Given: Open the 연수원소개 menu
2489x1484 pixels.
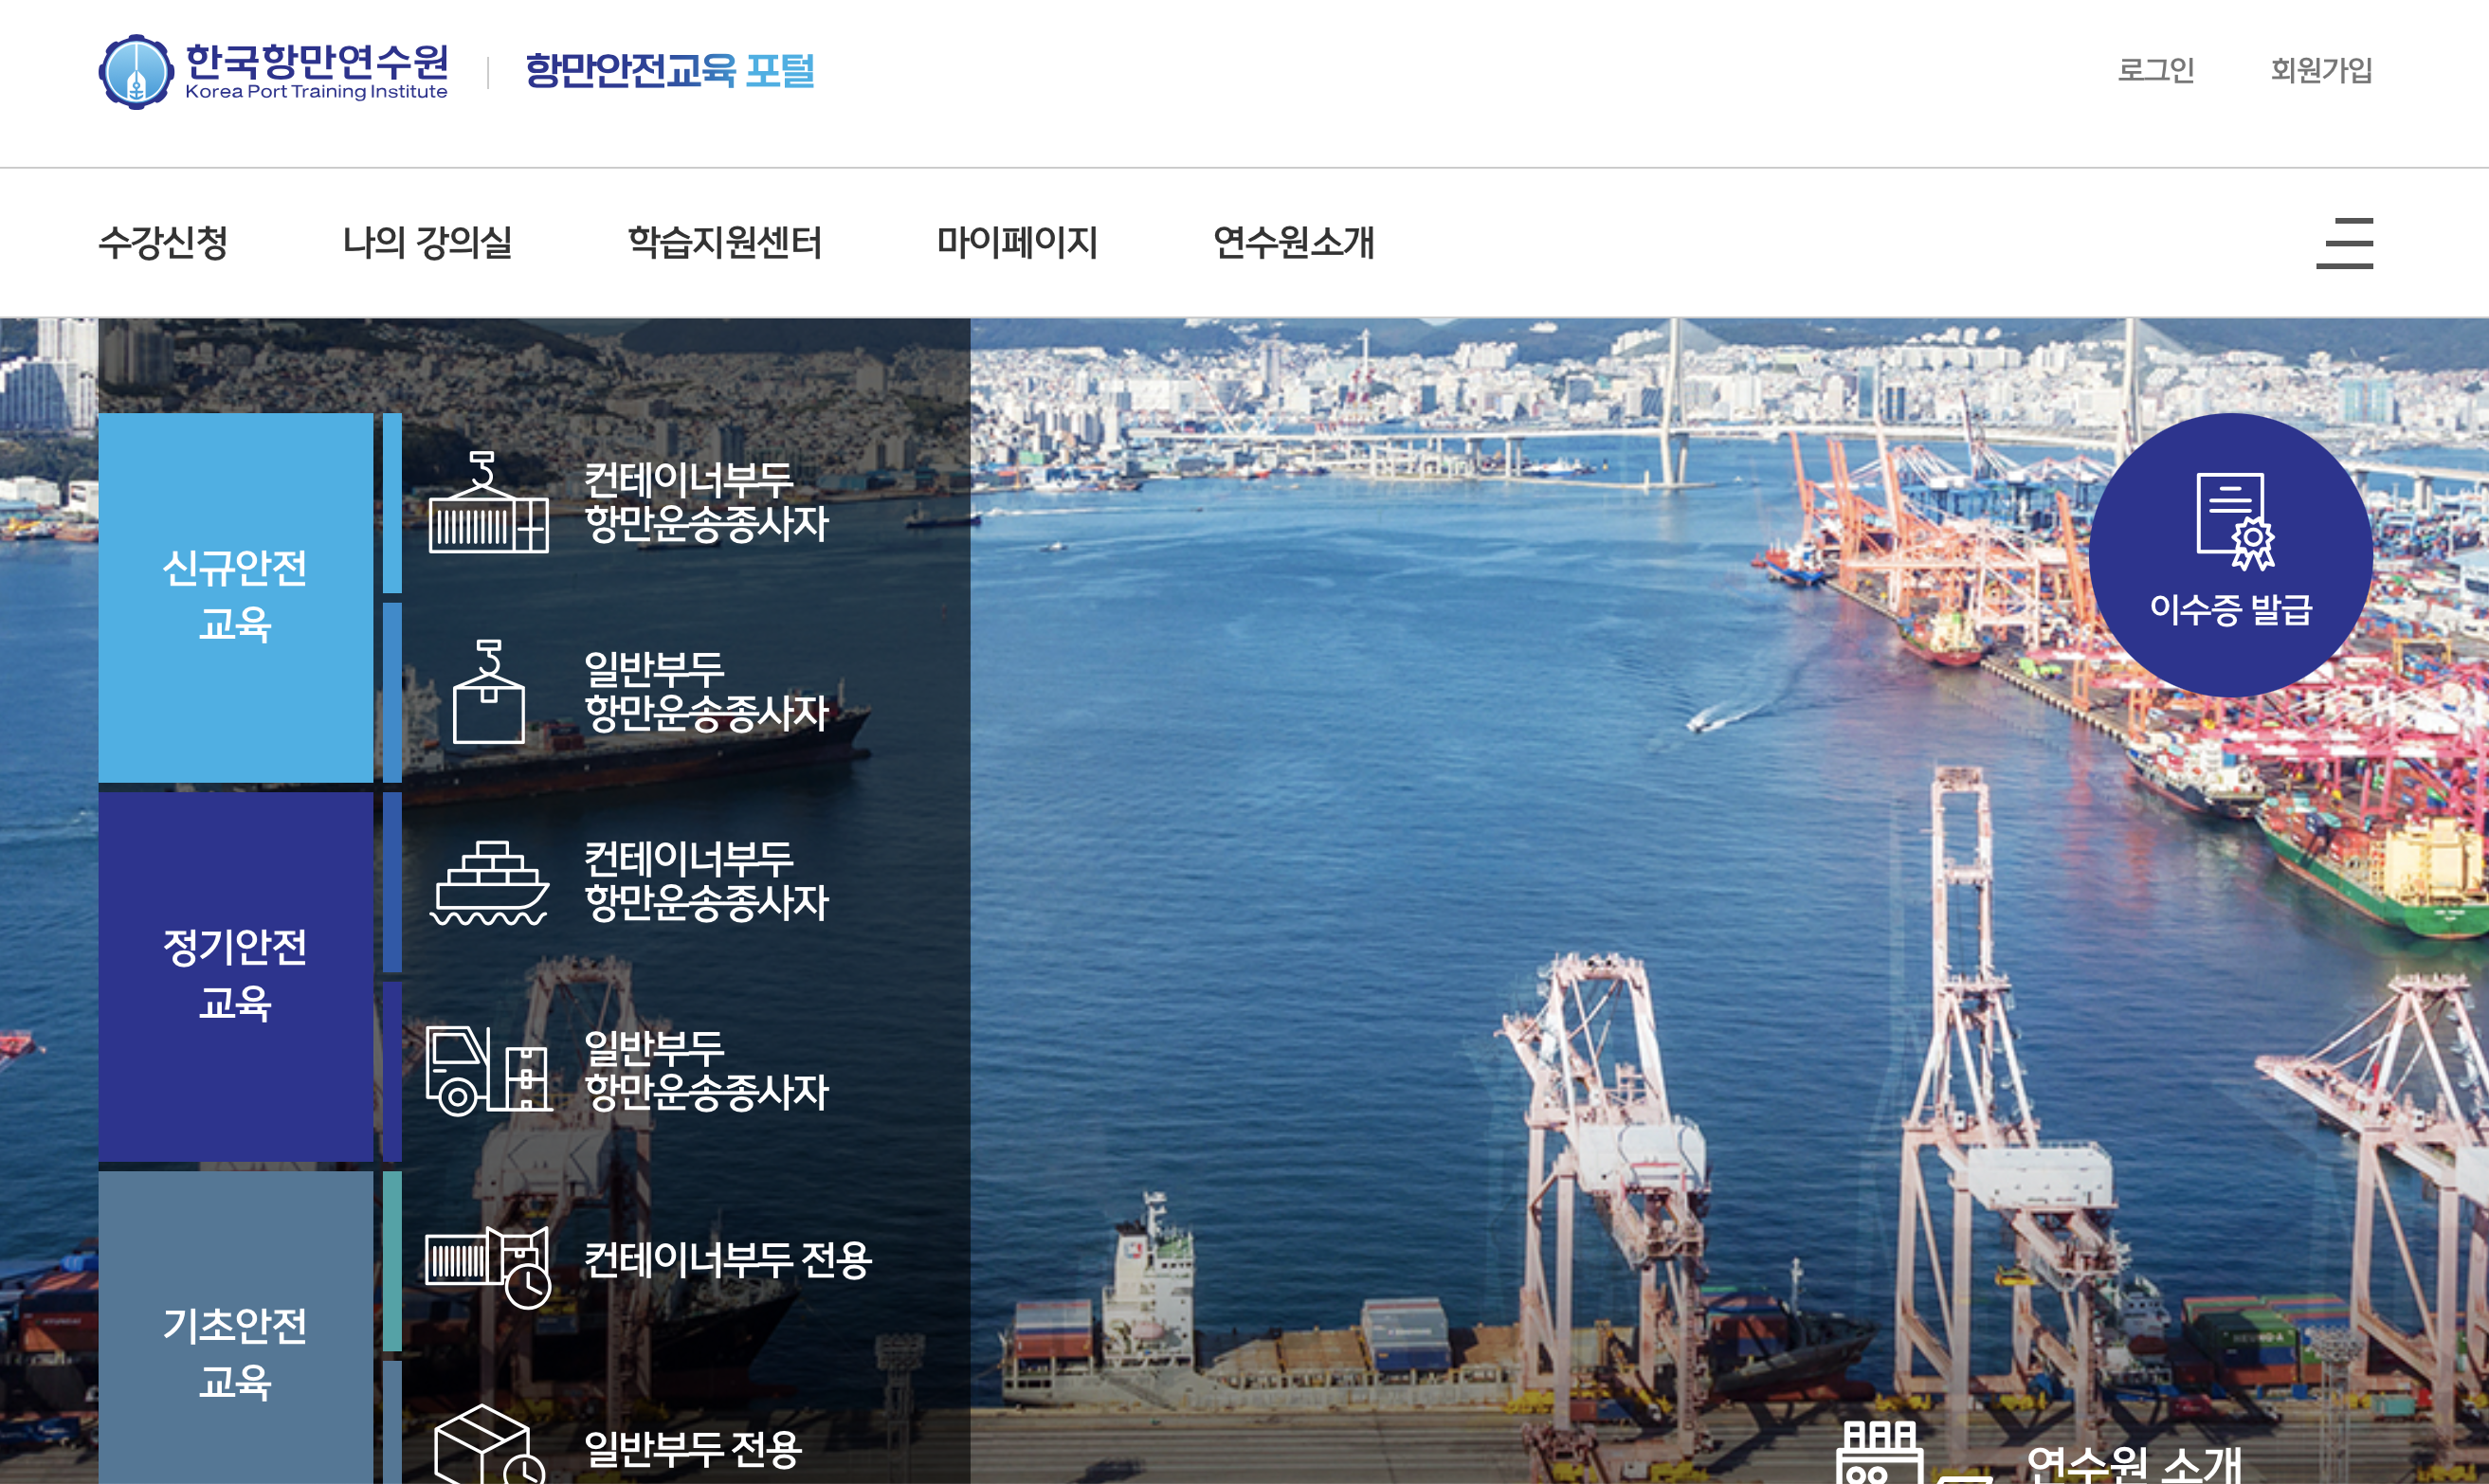Looking at the screenshot, I should click(x=1293, y=242).
